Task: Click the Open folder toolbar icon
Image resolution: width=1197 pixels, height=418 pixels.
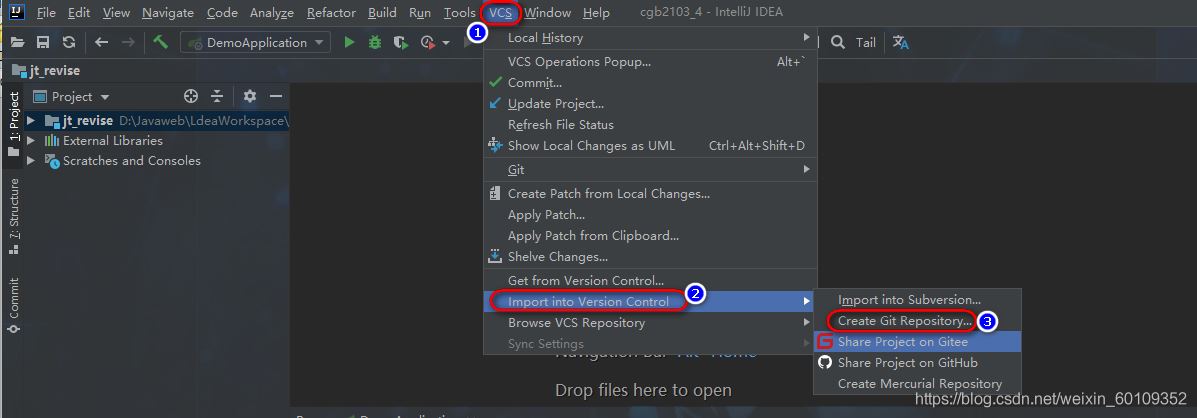Action: click(17, 43)
